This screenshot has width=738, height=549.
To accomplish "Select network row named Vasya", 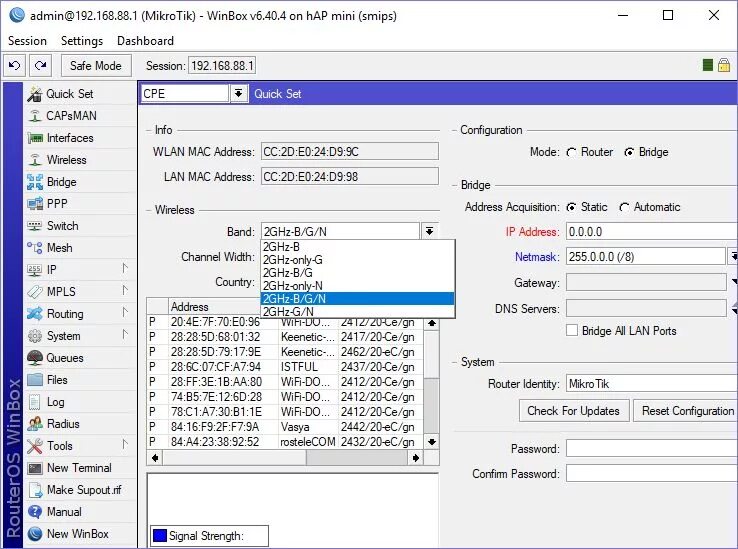I will pyautogui.click(x=285, y=427).
